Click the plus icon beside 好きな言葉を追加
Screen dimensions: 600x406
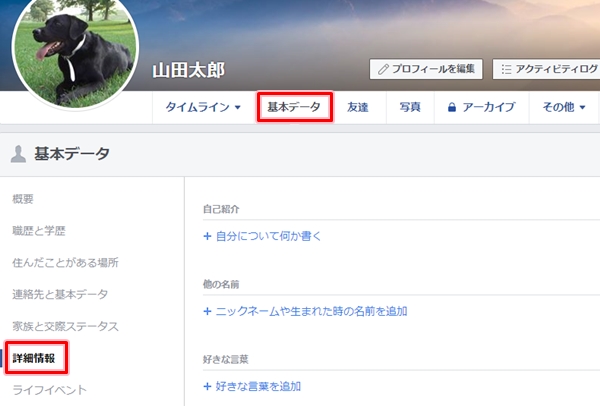[x=207, y=386]
